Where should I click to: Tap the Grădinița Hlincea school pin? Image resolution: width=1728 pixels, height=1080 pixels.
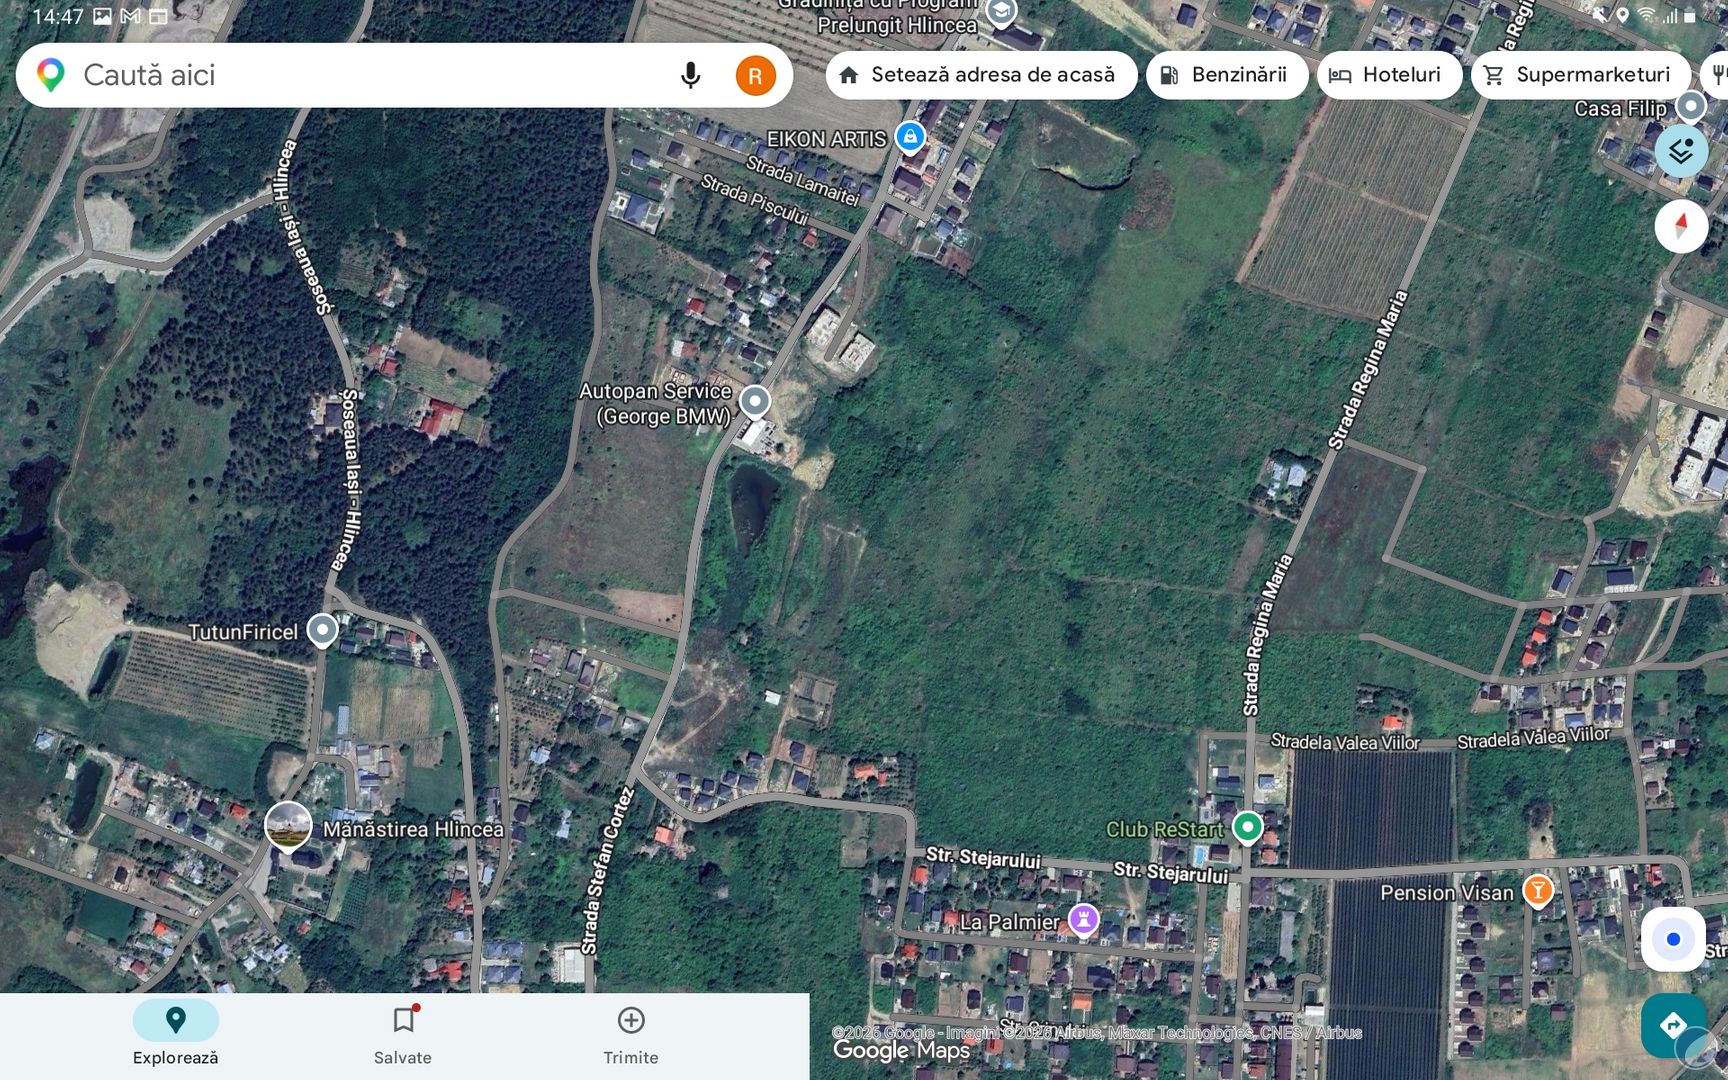pyautogui.click(x=1001, y=13)
